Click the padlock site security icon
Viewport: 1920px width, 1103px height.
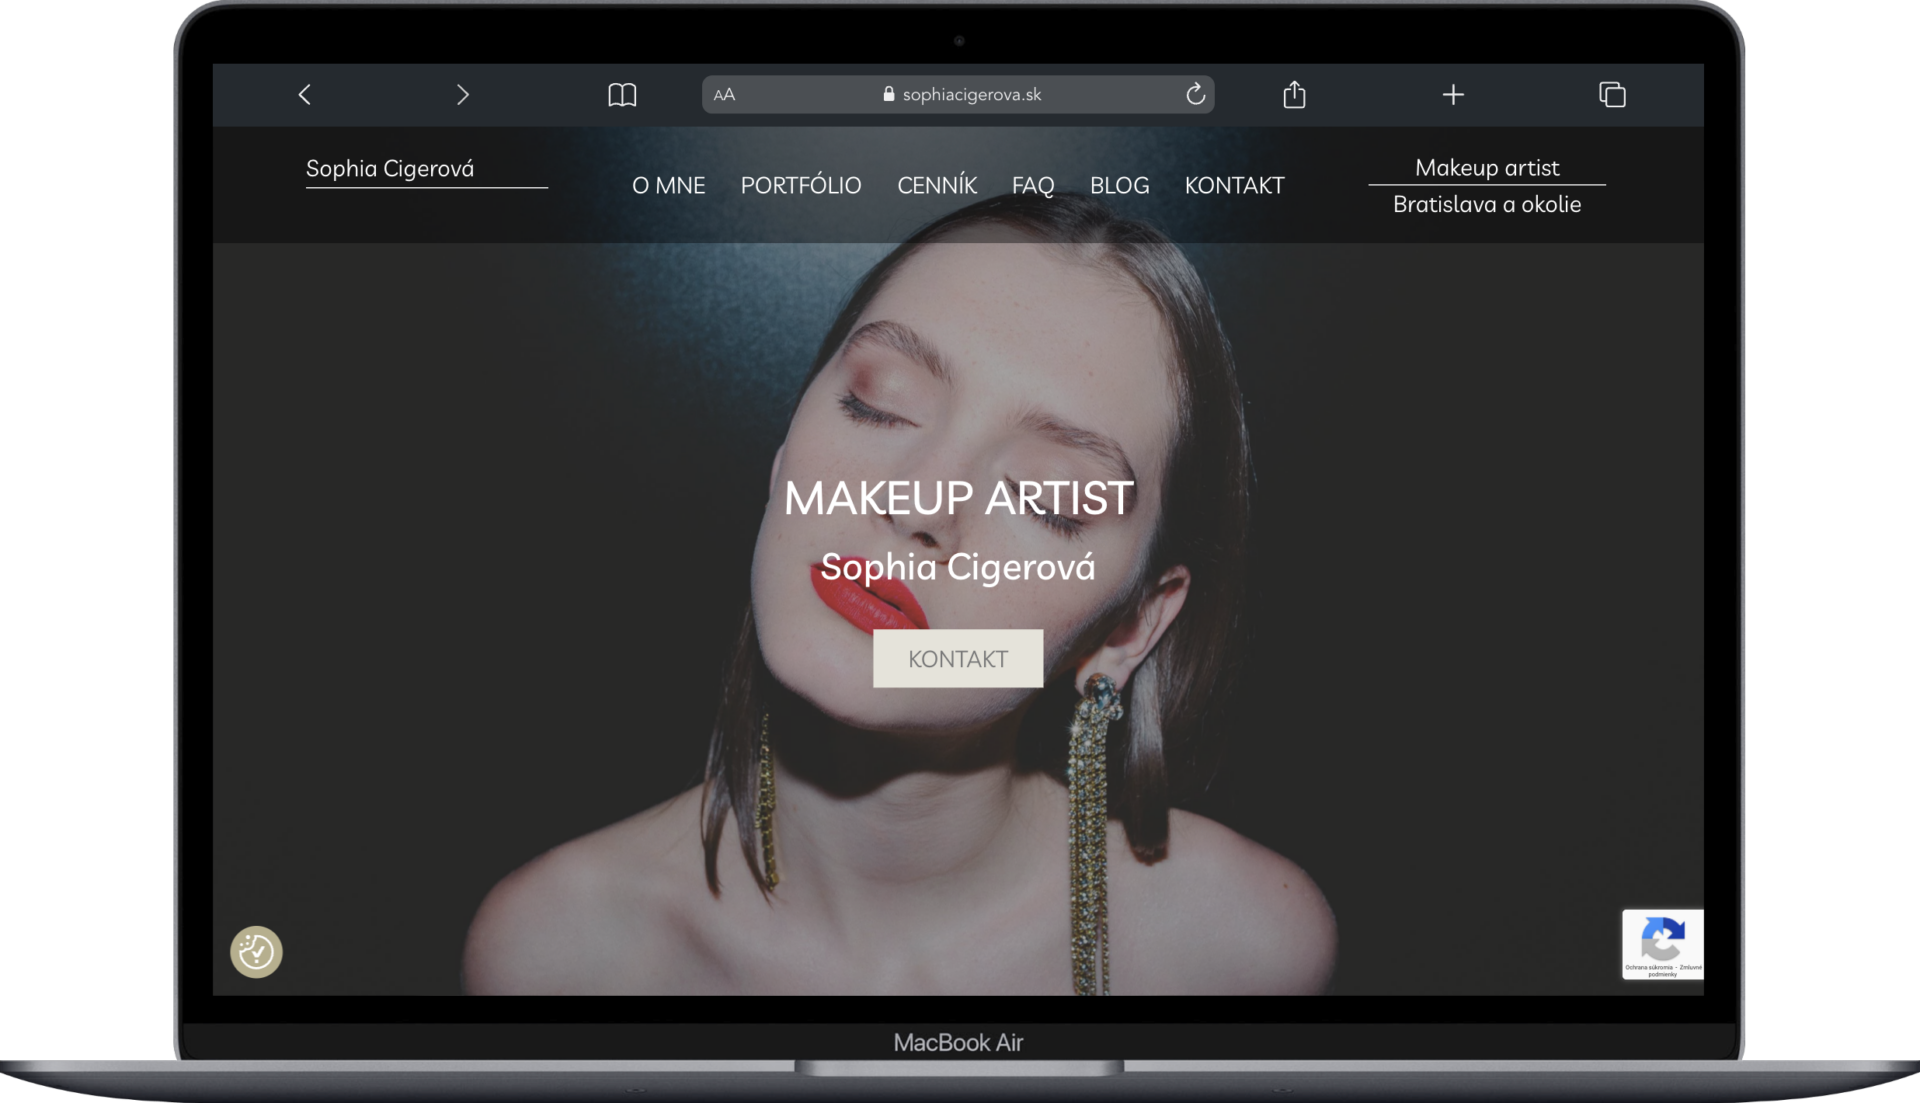tap(888, 94)
